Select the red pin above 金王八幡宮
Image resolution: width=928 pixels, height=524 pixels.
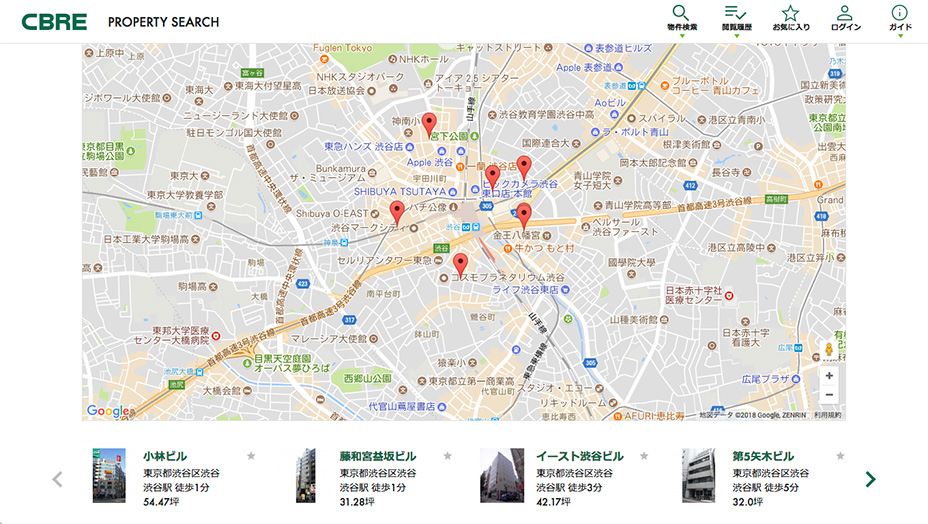tap(523, 216)
